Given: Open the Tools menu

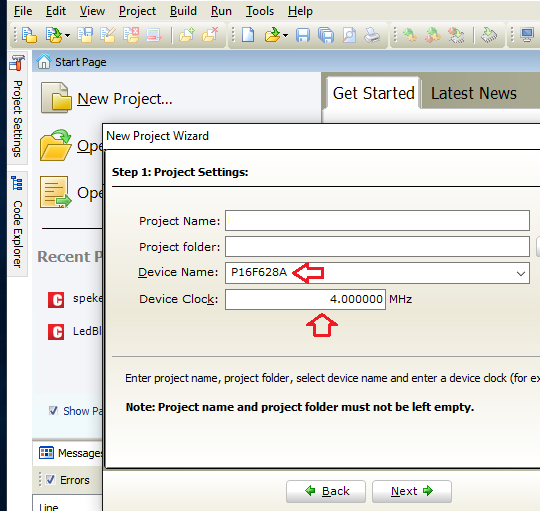Looking at the screenshot, I should [x=260, y=11].
